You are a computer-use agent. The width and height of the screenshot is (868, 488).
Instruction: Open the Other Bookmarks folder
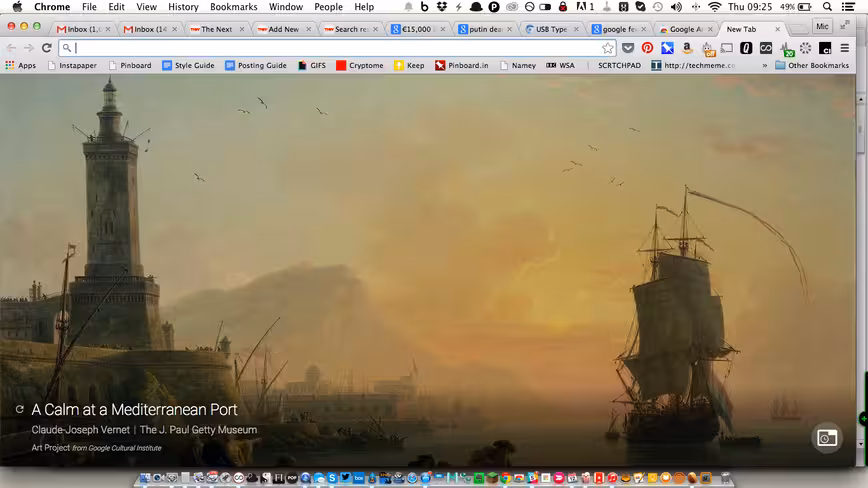coord(812,65)
